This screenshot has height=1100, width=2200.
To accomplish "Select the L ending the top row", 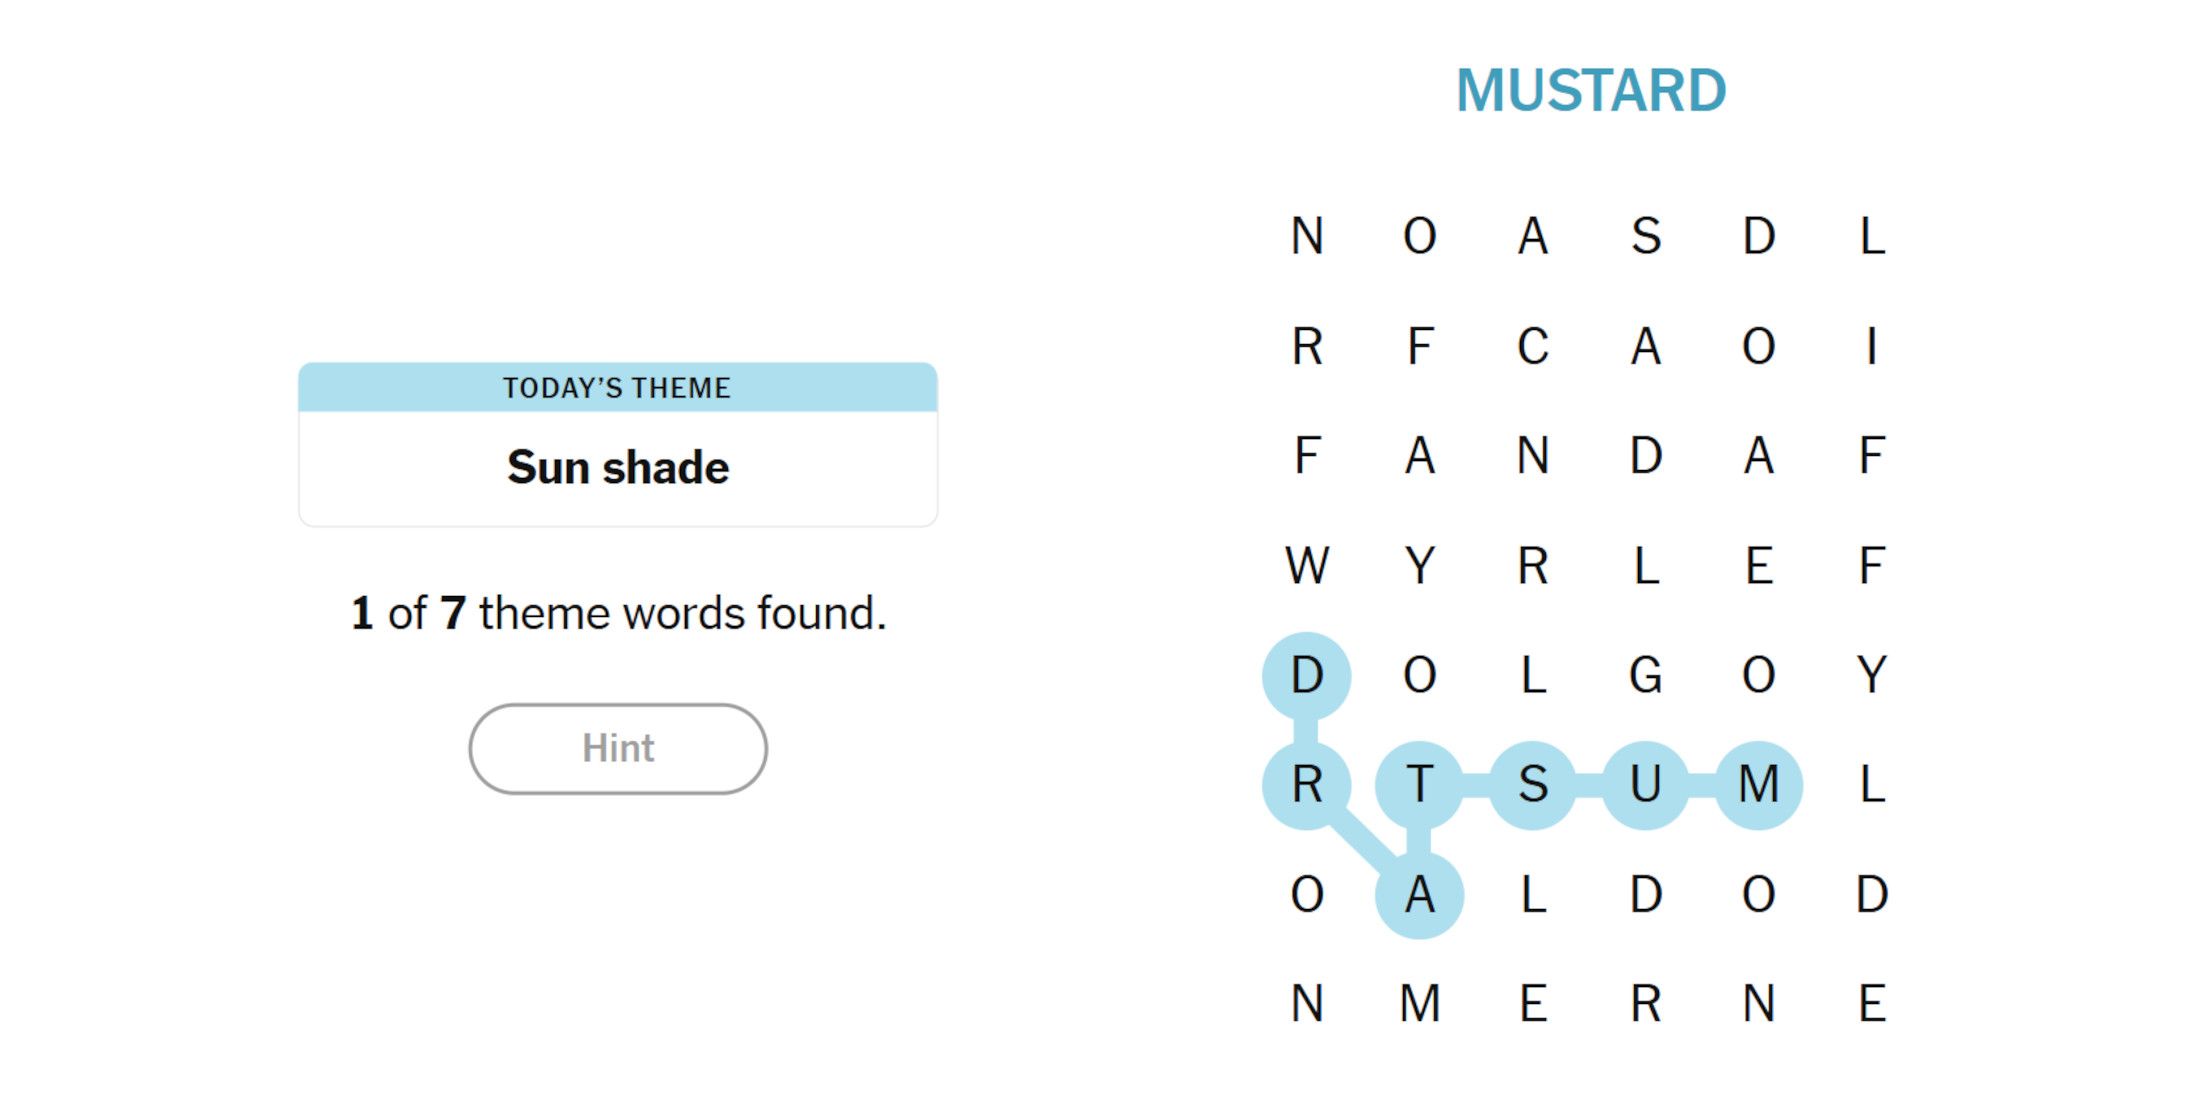I will 1871,237.
